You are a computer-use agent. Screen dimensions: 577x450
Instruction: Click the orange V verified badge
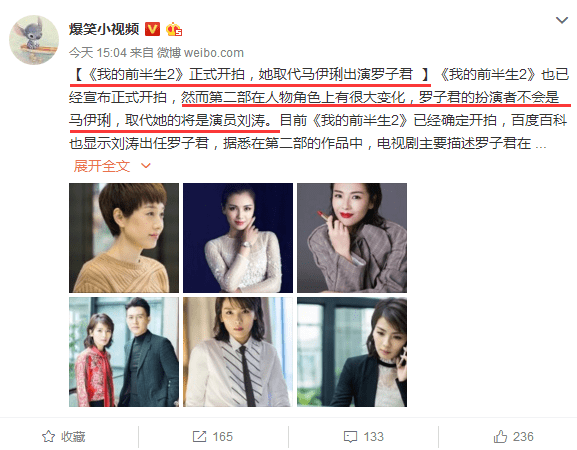152,29
